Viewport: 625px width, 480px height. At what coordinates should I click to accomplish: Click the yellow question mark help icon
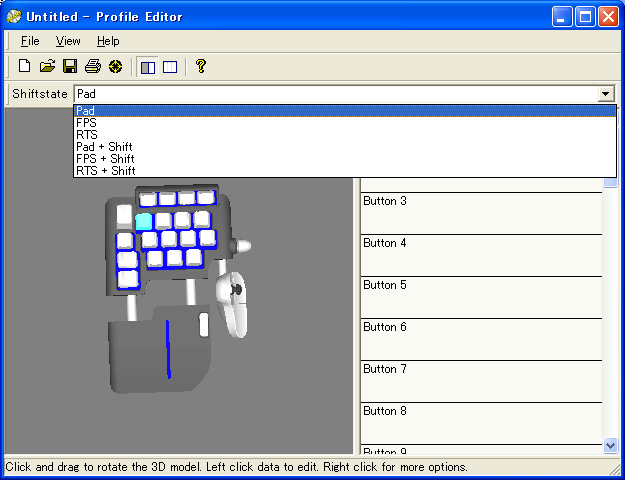point(201,66)
